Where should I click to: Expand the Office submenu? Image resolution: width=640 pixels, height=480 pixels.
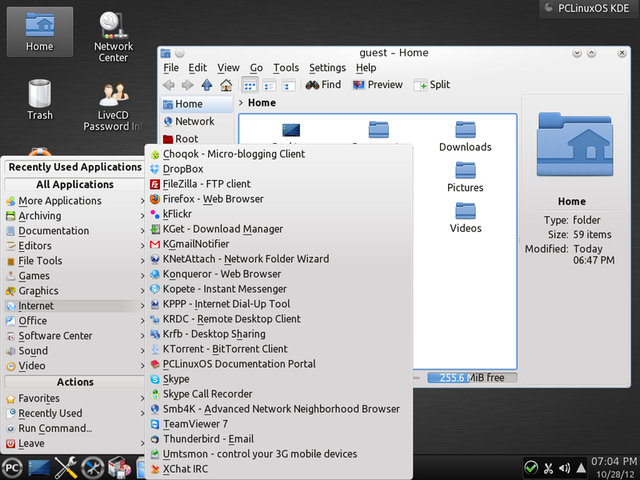pos(75,321)
